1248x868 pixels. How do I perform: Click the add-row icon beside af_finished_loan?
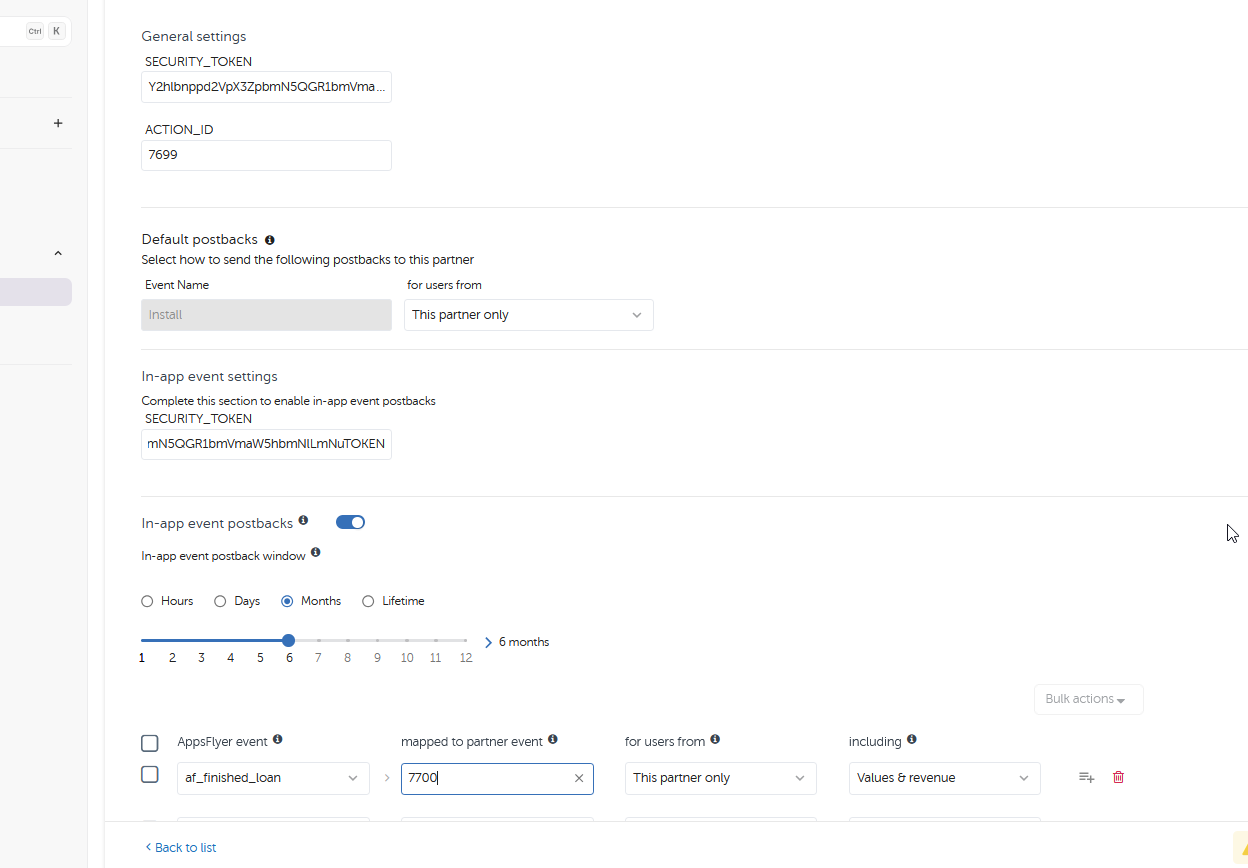tap(1086, 777)
